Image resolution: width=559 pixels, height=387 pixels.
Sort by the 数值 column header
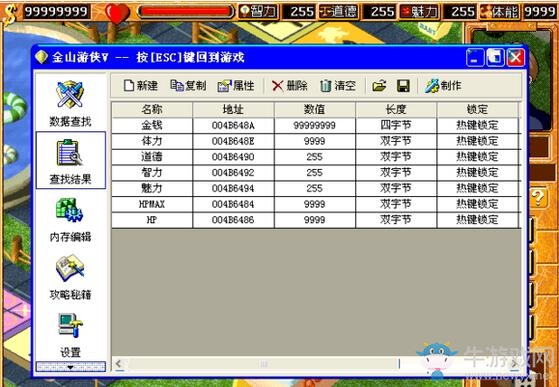click(314, 109)
